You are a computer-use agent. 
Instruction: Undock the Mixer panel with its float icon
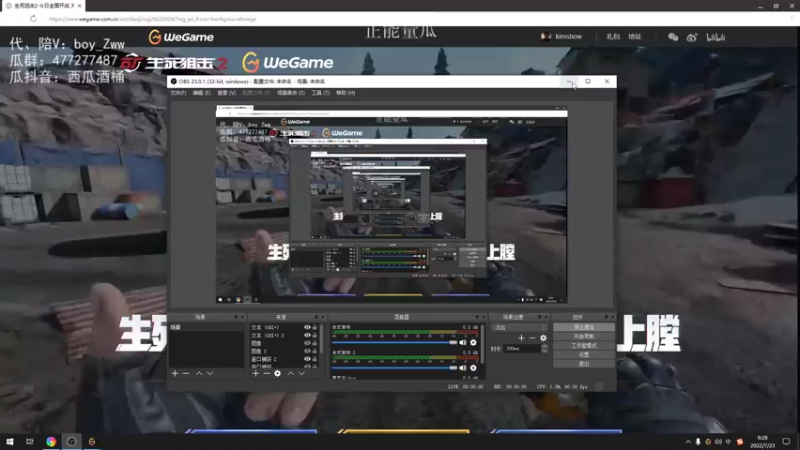click(477, 317)
